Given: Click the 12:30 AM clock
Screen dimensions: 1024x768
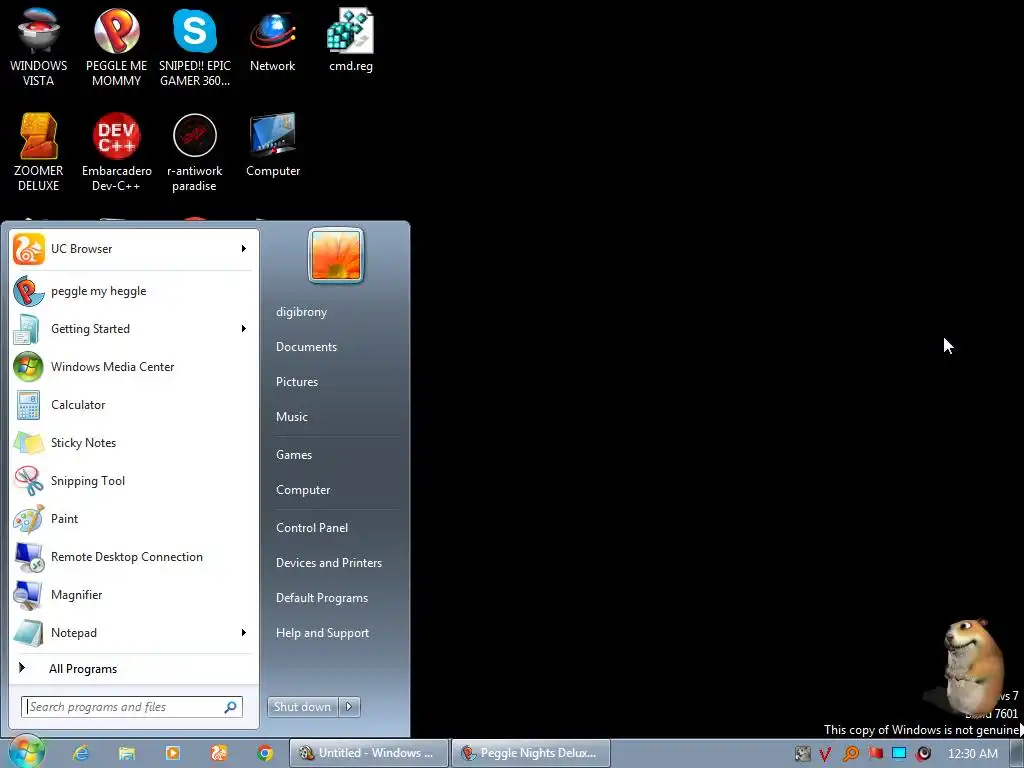Looking at the screenshot, I should tap(972, 754).
